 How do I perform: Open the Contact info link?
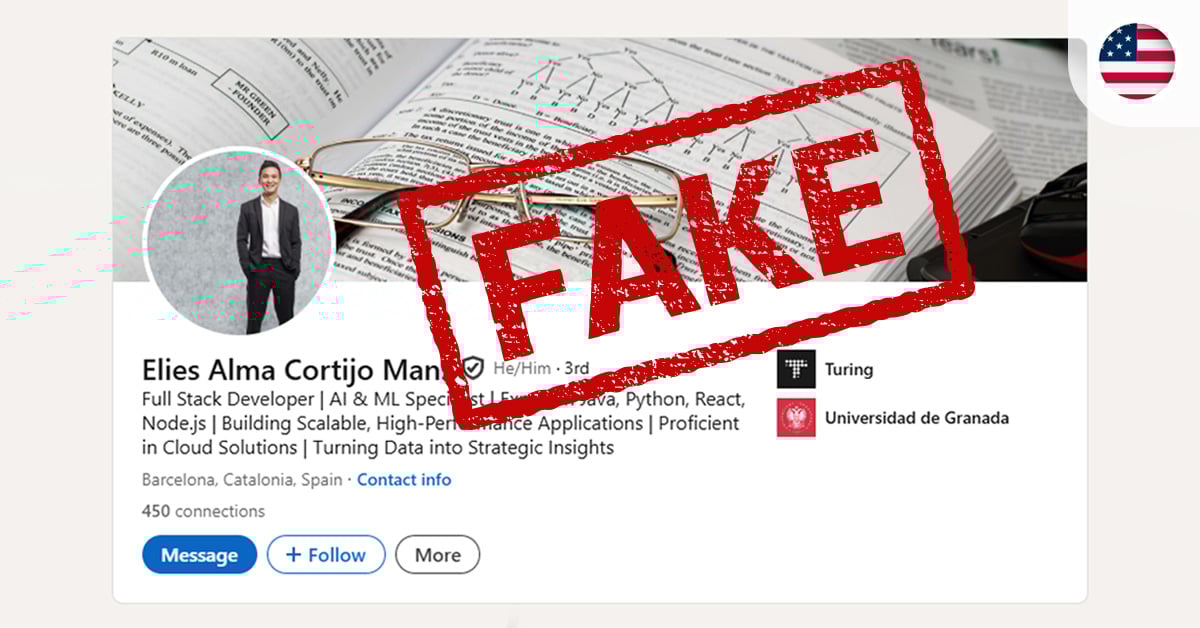pos(404,480)
